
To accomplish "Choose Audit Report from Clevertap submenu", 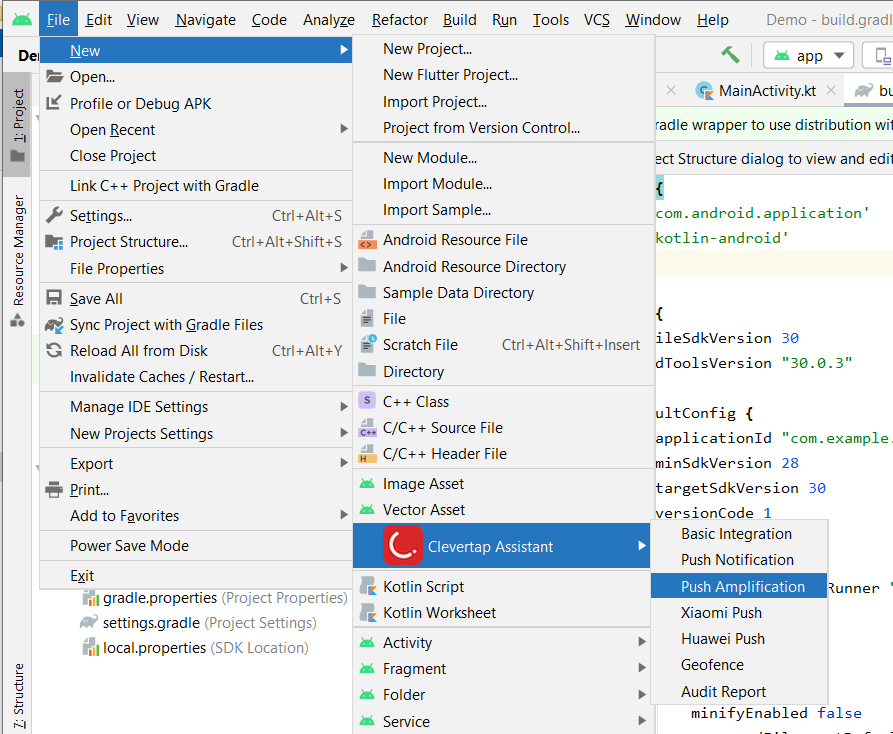I will click(739, 691).
